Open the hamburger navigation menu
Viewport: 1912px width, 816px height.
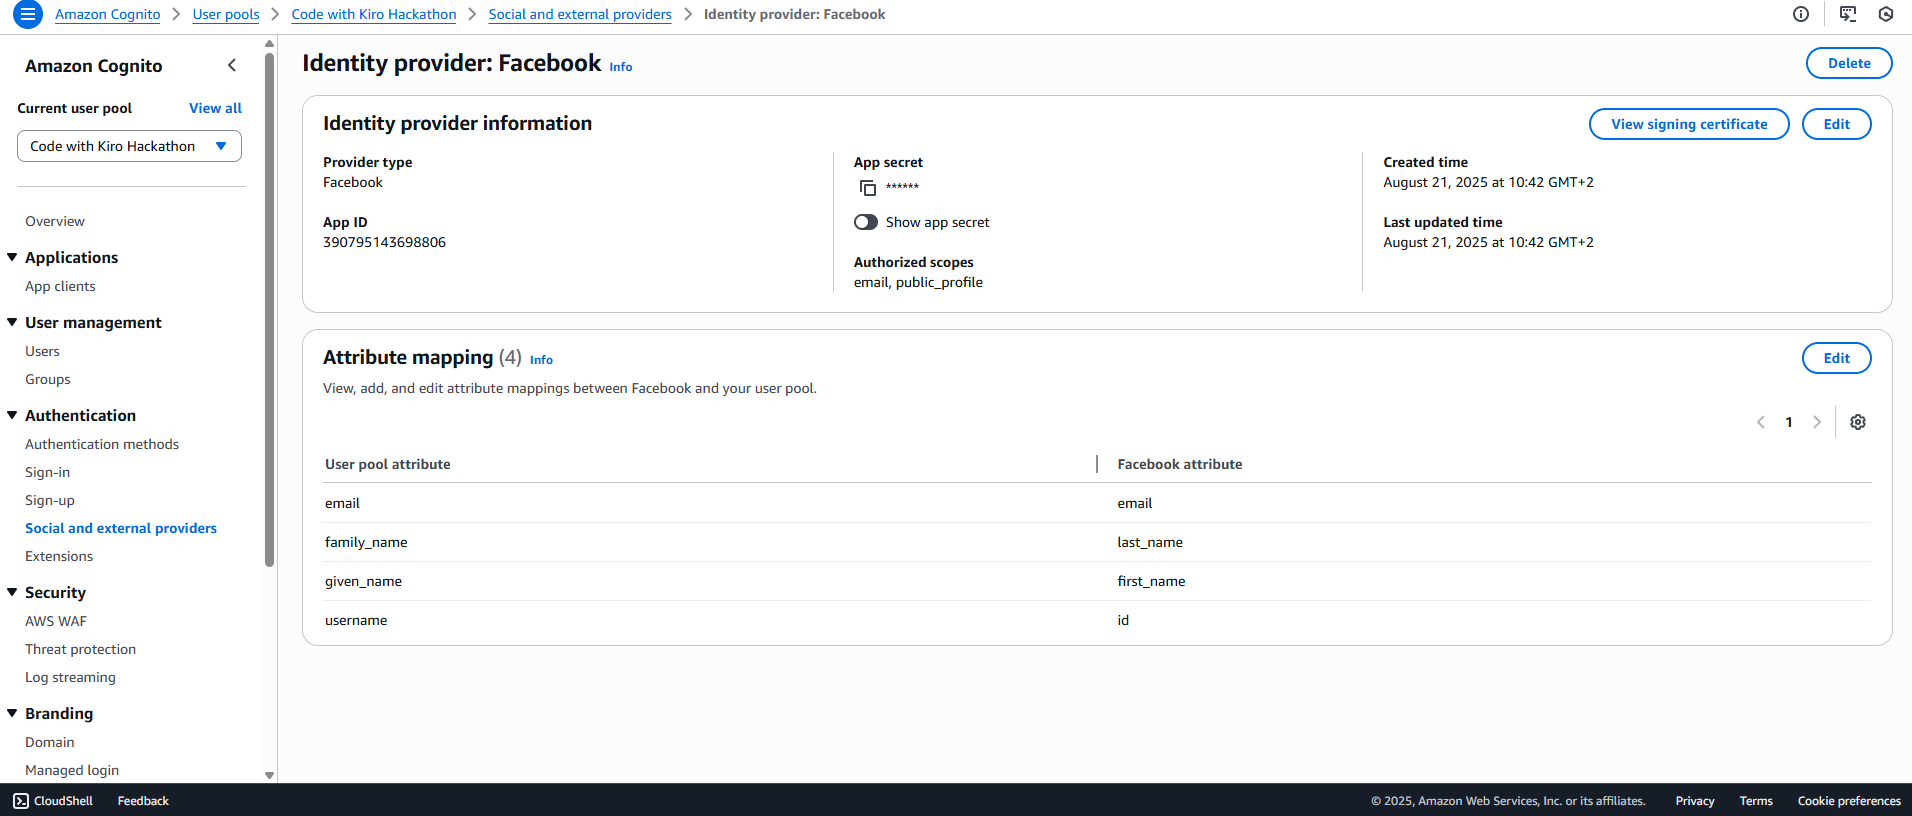click(x=28, y=14)
